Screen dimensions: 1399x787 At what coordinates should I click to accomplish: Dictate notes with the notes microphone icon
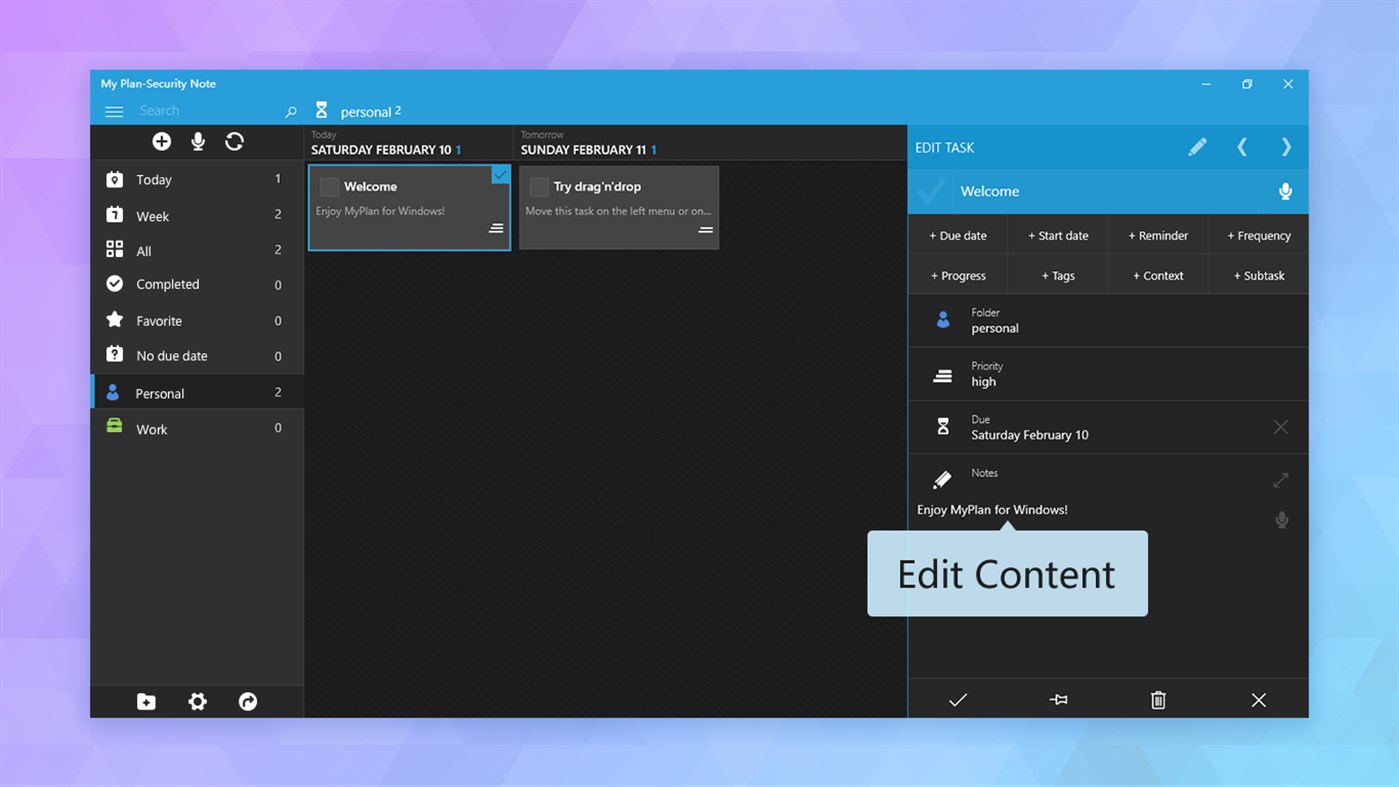[1281, 519]
